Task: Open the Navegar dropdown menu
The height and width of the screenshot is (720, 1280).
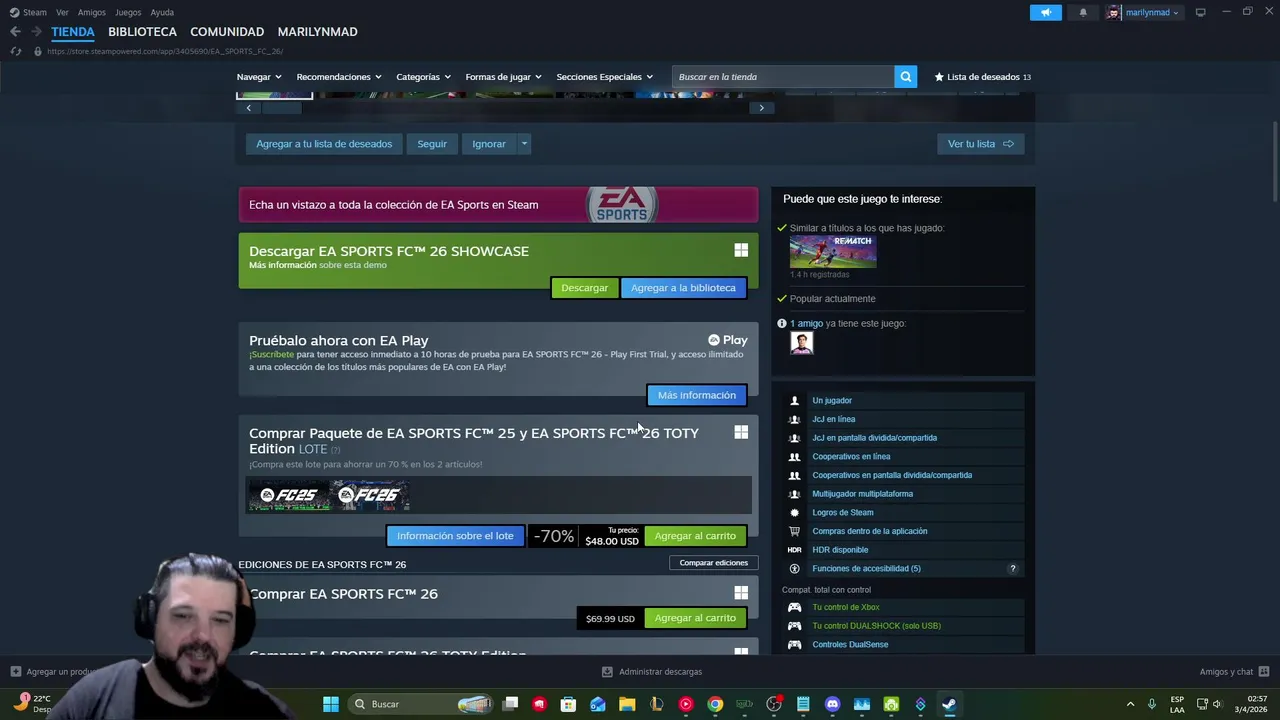Action: click(259, 76)
